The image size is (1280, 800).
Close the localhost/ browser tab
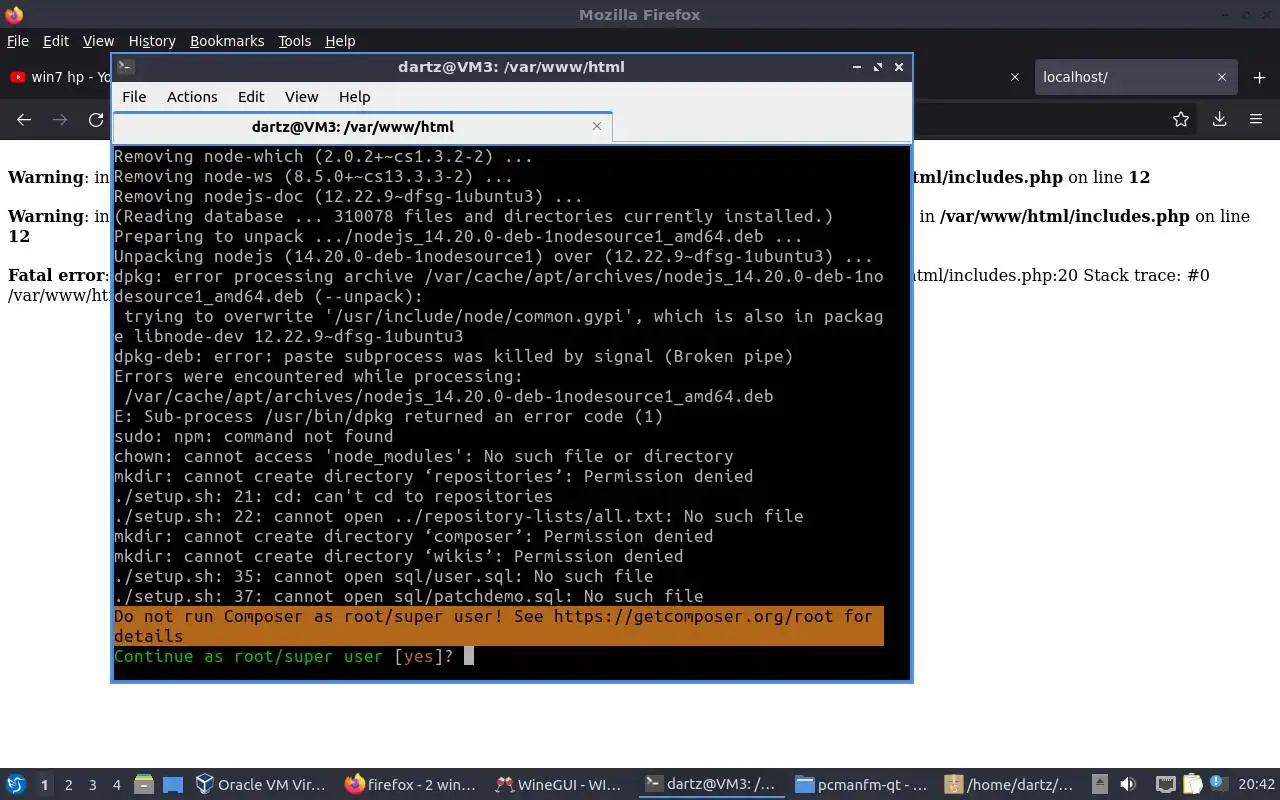point(1221,77)
